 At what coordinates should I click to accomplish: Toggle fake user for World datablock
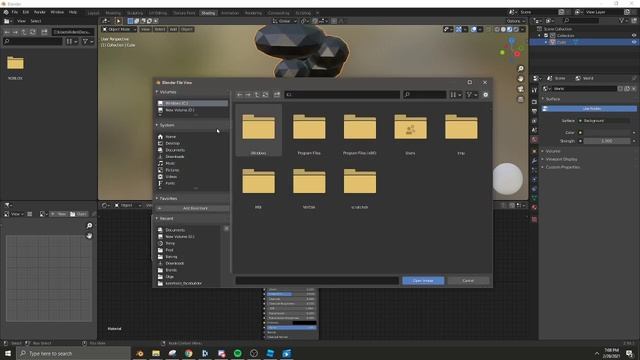click(x=620, y=89)
